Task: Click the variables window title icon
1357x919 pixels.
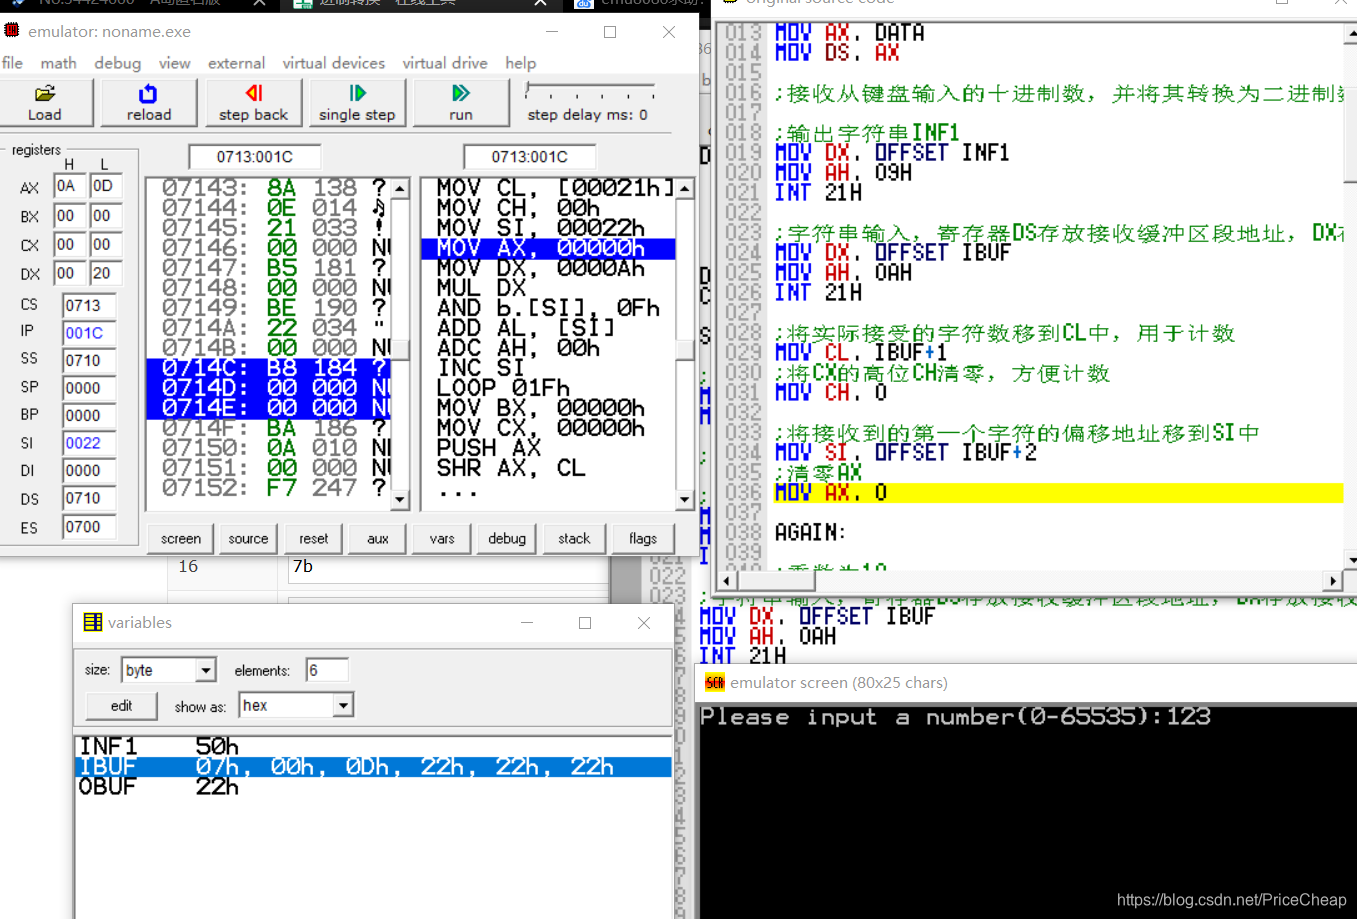Action: tap(93, 622)
